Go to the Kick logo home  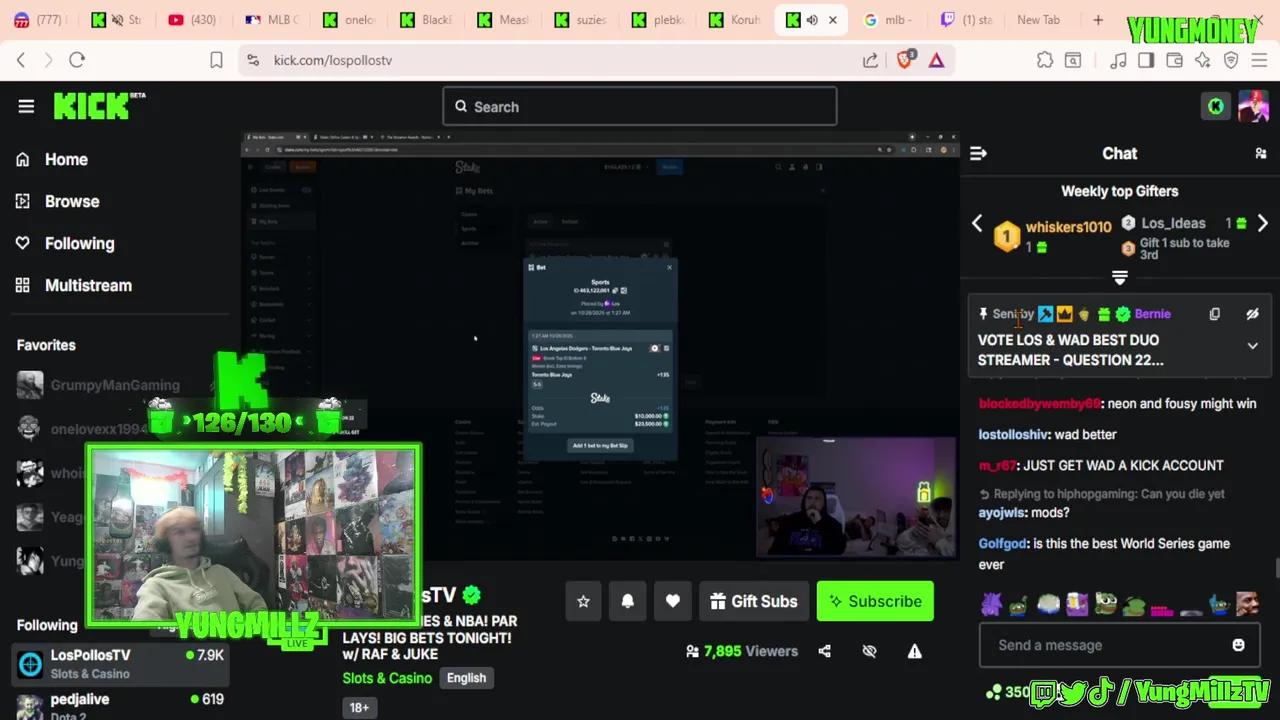tap(99, 106)
